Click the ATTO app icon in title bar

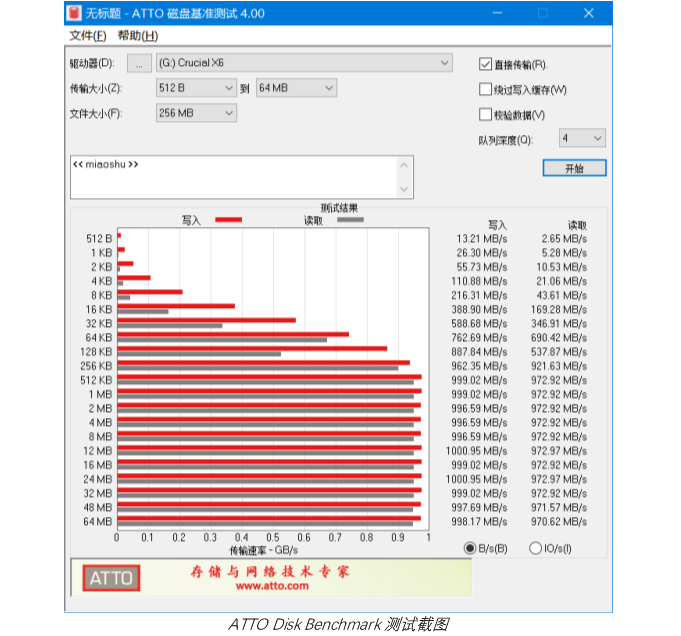74,13
